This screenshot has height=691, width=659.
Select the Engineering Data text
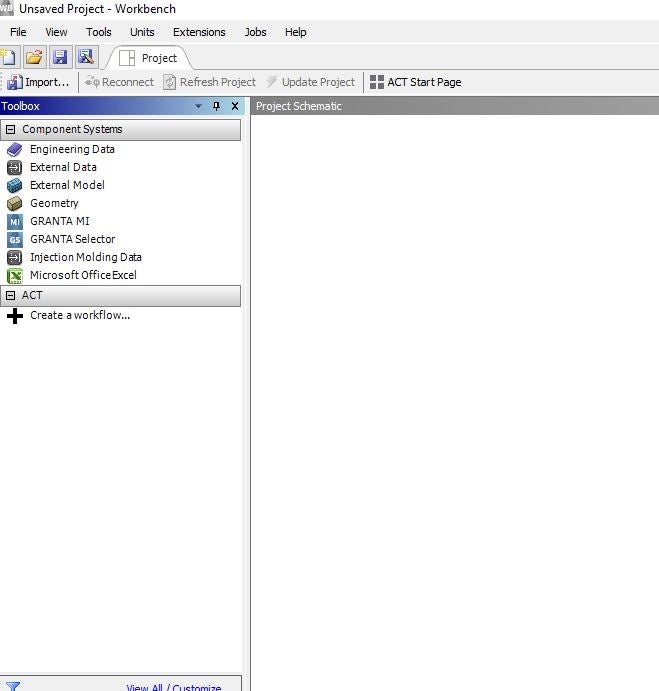tap(72, 149)
